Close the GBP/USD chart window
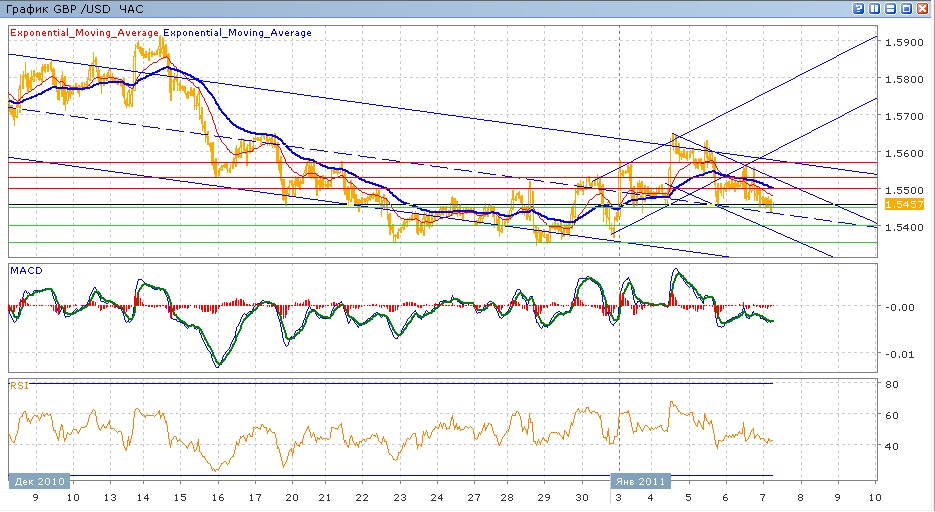Image resolution: width=935 pixels, height=512 pixels. tap(923, 8)
